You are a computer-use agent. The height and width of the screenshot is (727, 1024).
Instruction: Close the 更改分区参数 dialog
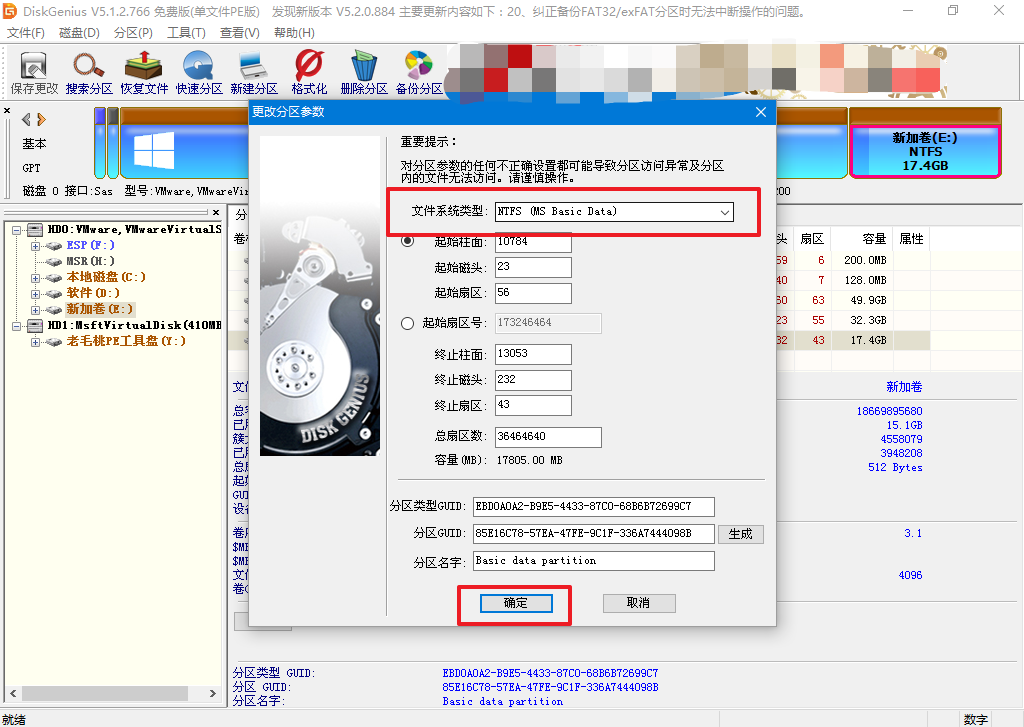(761, 112)
